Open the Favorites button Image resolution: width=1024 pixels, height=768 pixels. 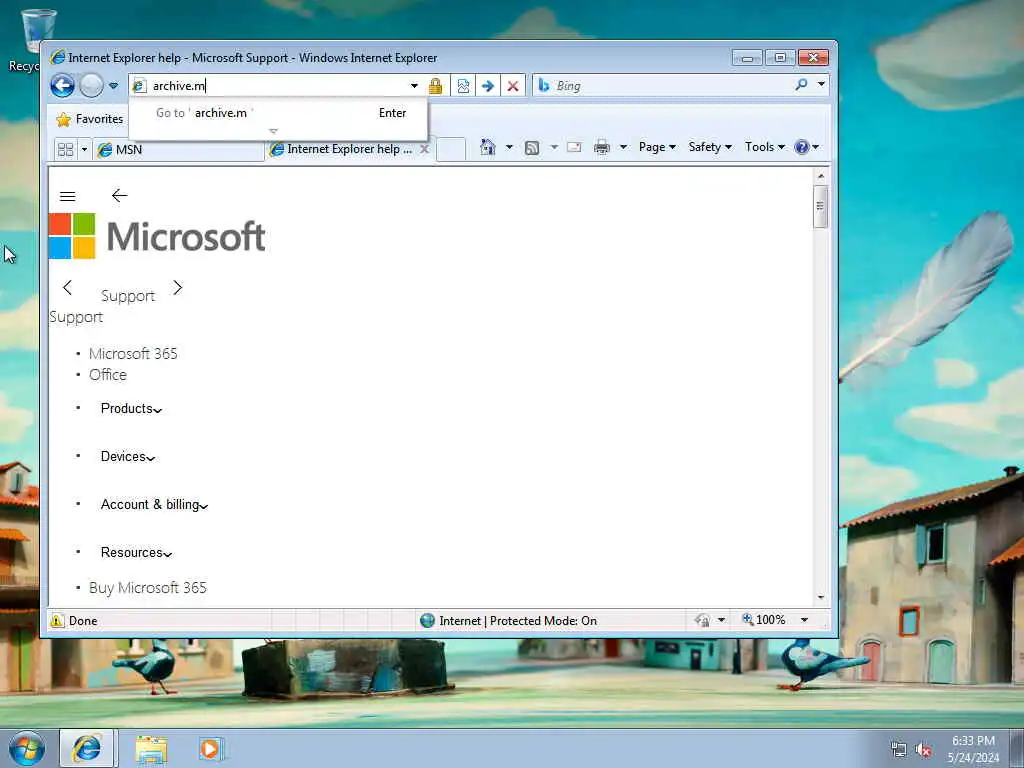pyautogui.click(x=90, y=119)
